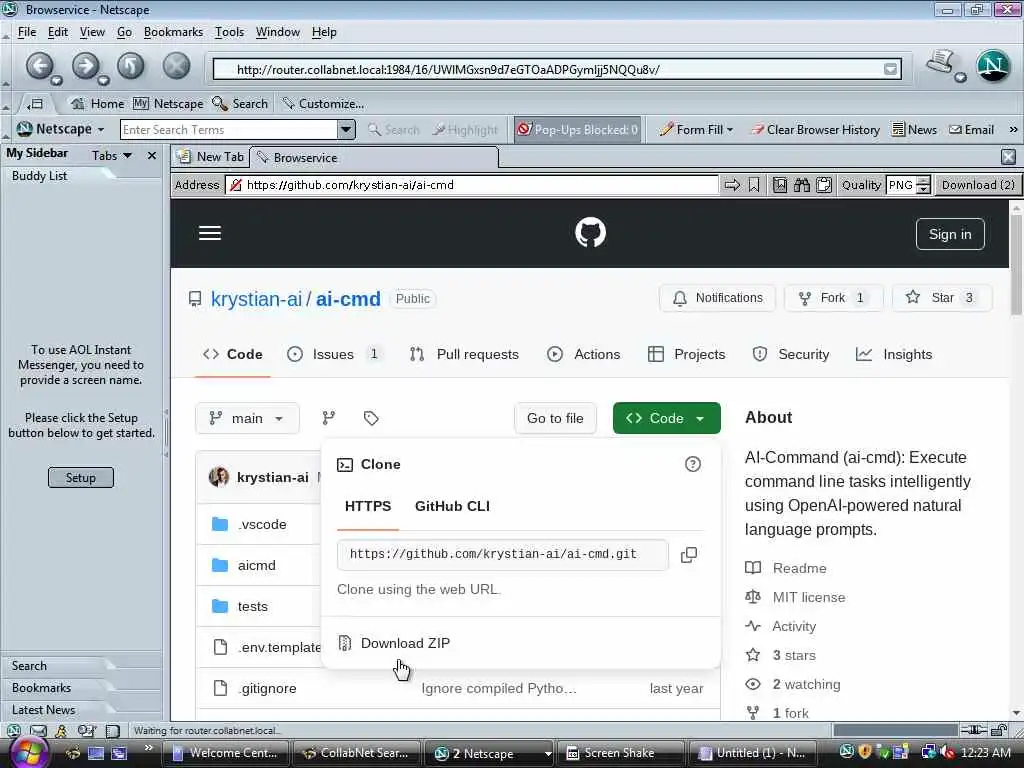
Task: Open the Issues repository tab
Action: pos(333,354)
